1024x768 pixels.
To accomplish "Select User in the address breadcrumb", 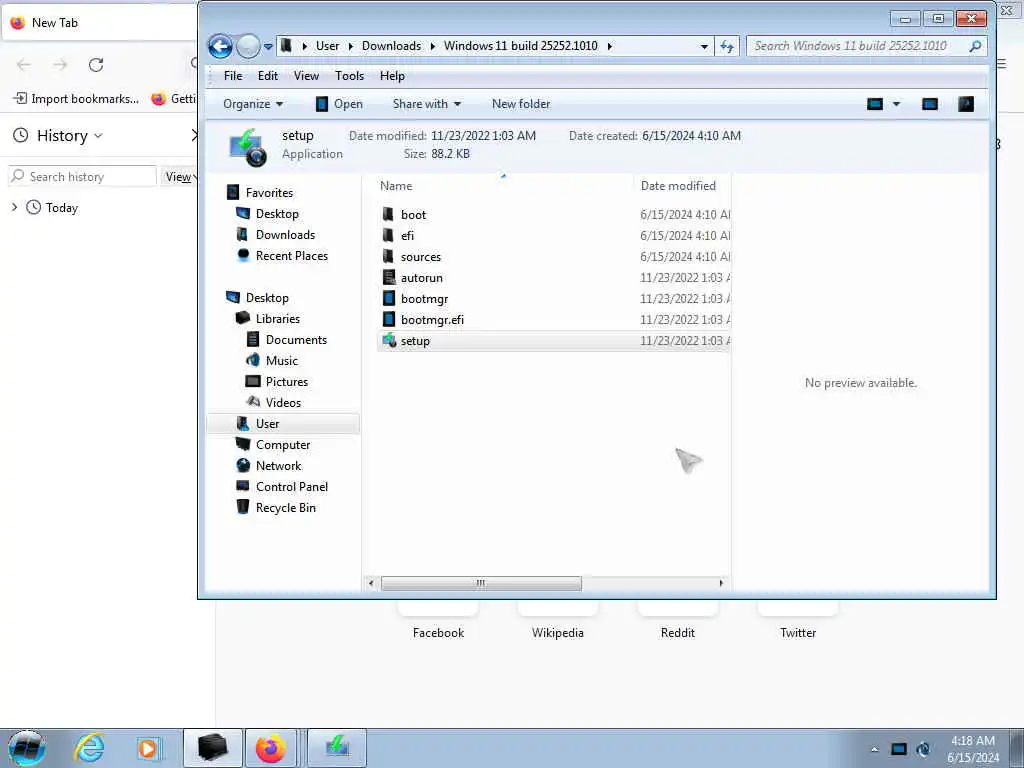I will (x=327, y=46).
